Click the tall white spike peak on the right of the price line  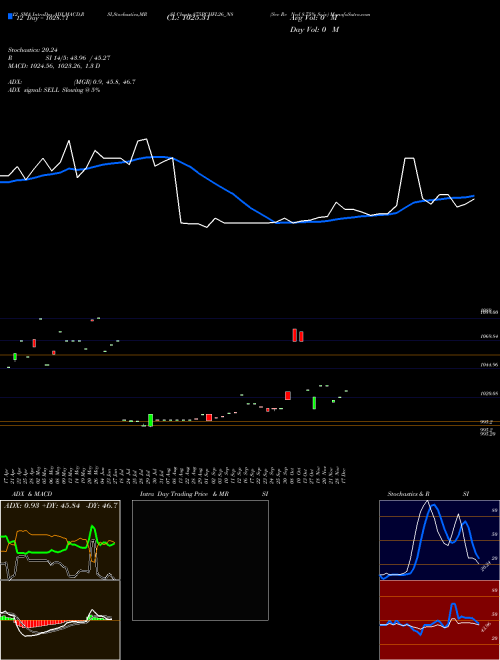coord(410,158)
